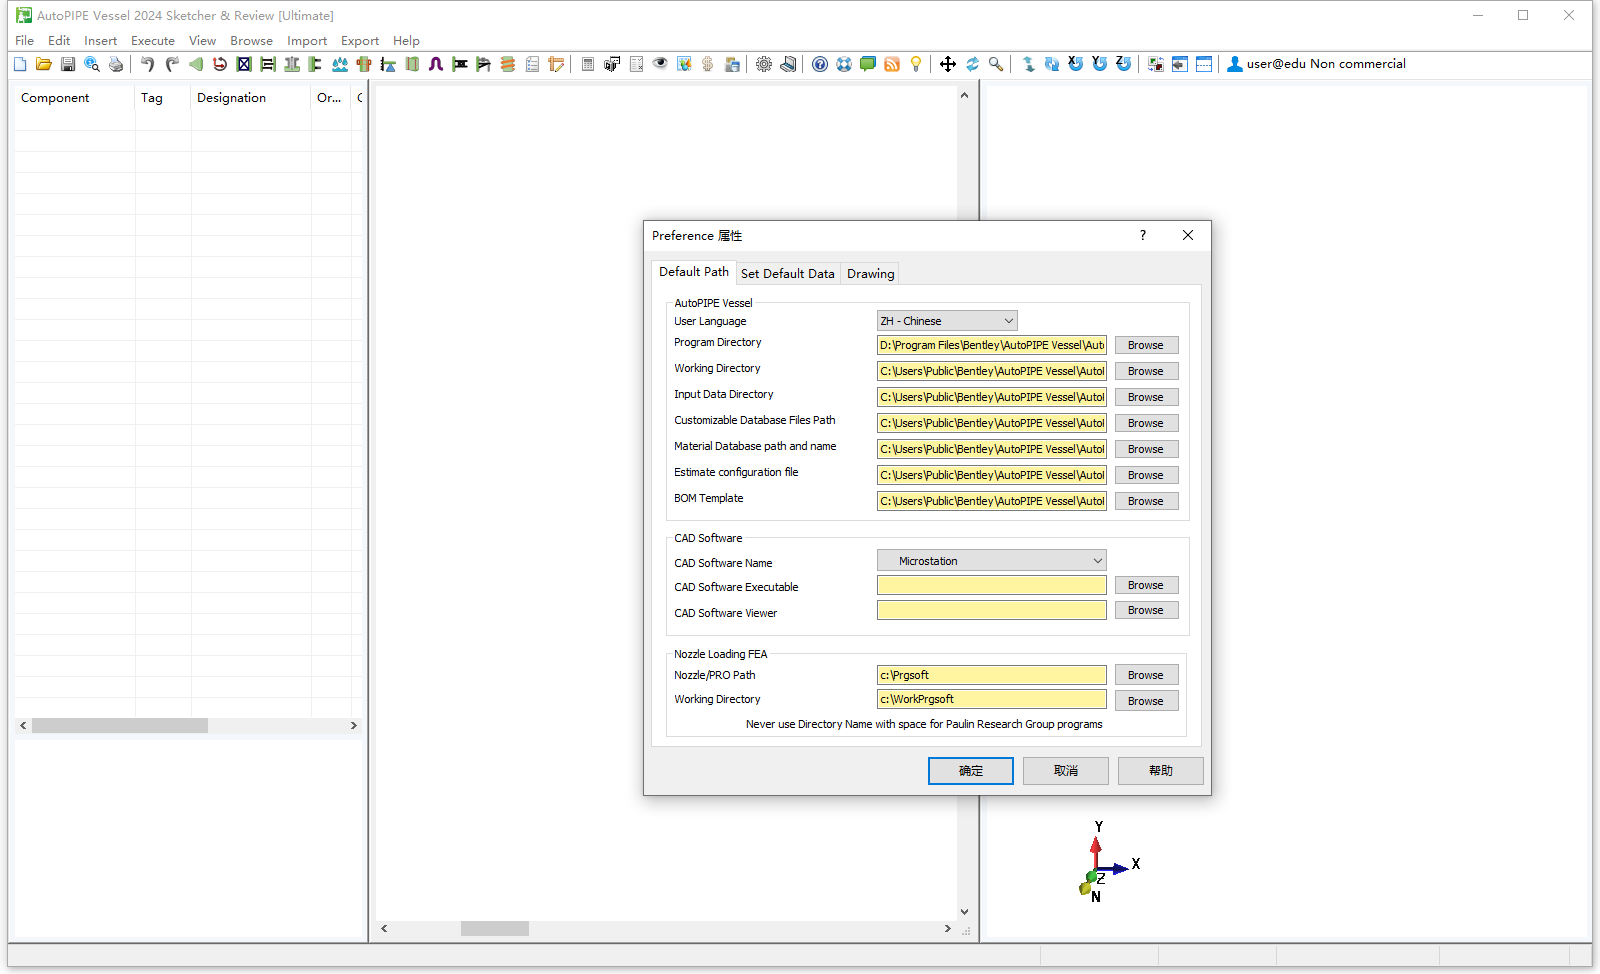The width and height of the screenshot is (1600, 974).
Task: Click the orange coil spring icon
Action: click(508, 64)
